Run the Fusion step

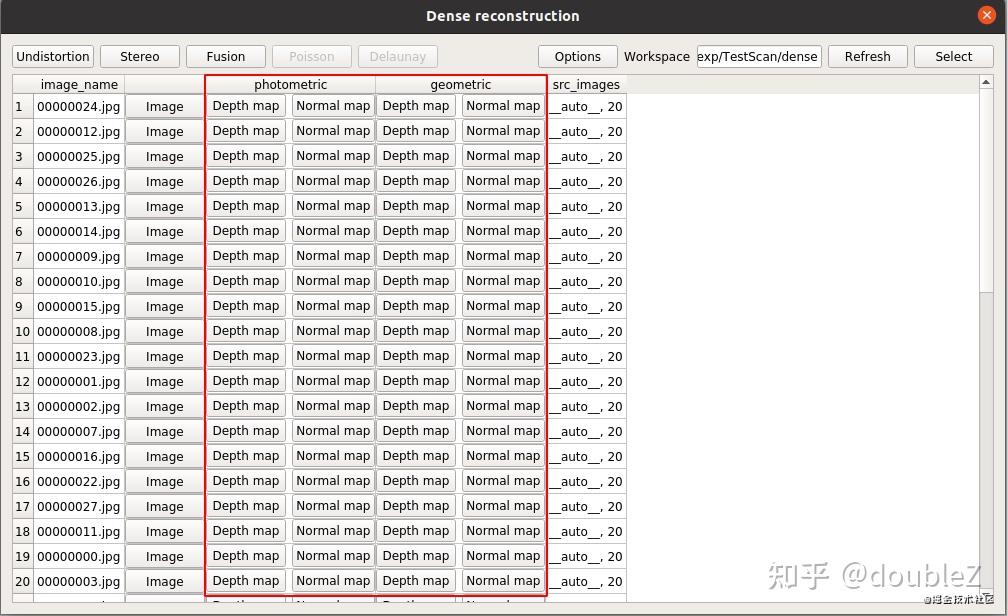[x=225, y=56]
